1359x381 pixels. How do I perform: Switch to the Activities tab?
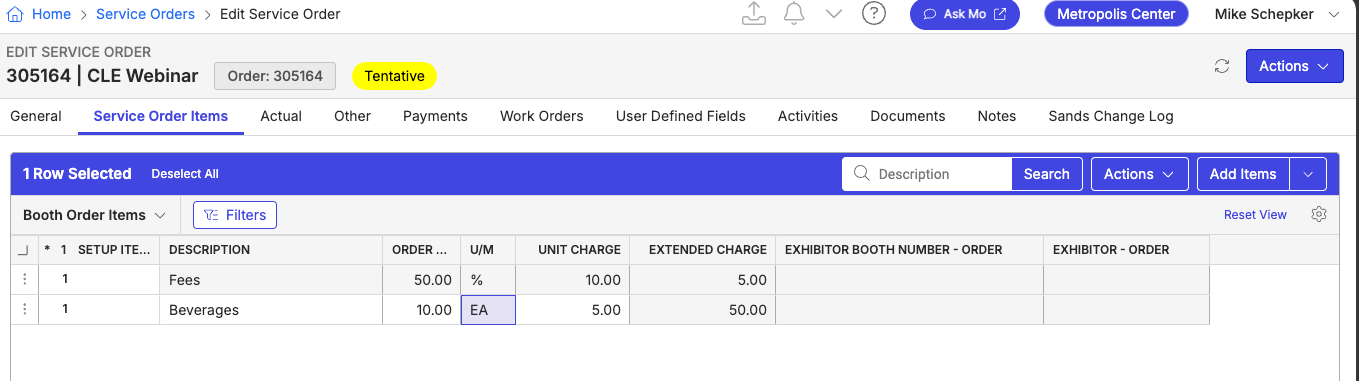808,116
